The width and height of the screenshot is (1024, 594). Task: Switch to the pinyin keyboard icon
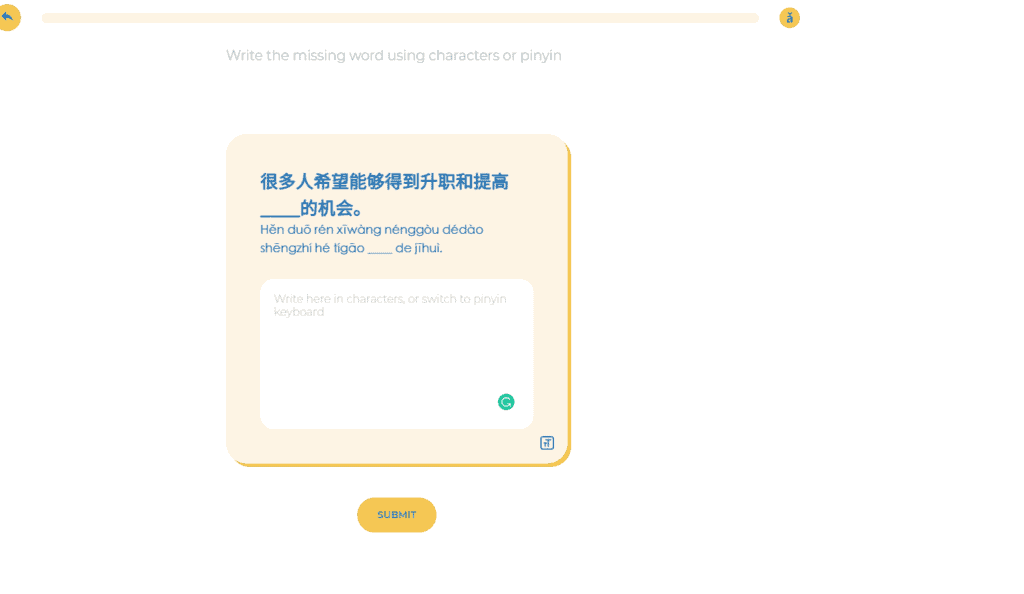click(547, 443)
